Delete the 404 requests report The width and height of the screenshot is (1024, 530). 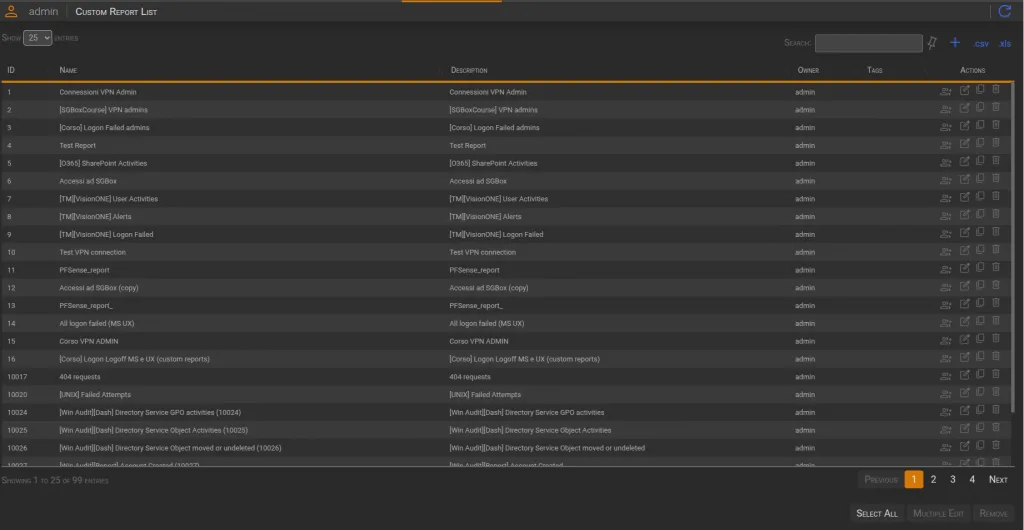(996, 375)
